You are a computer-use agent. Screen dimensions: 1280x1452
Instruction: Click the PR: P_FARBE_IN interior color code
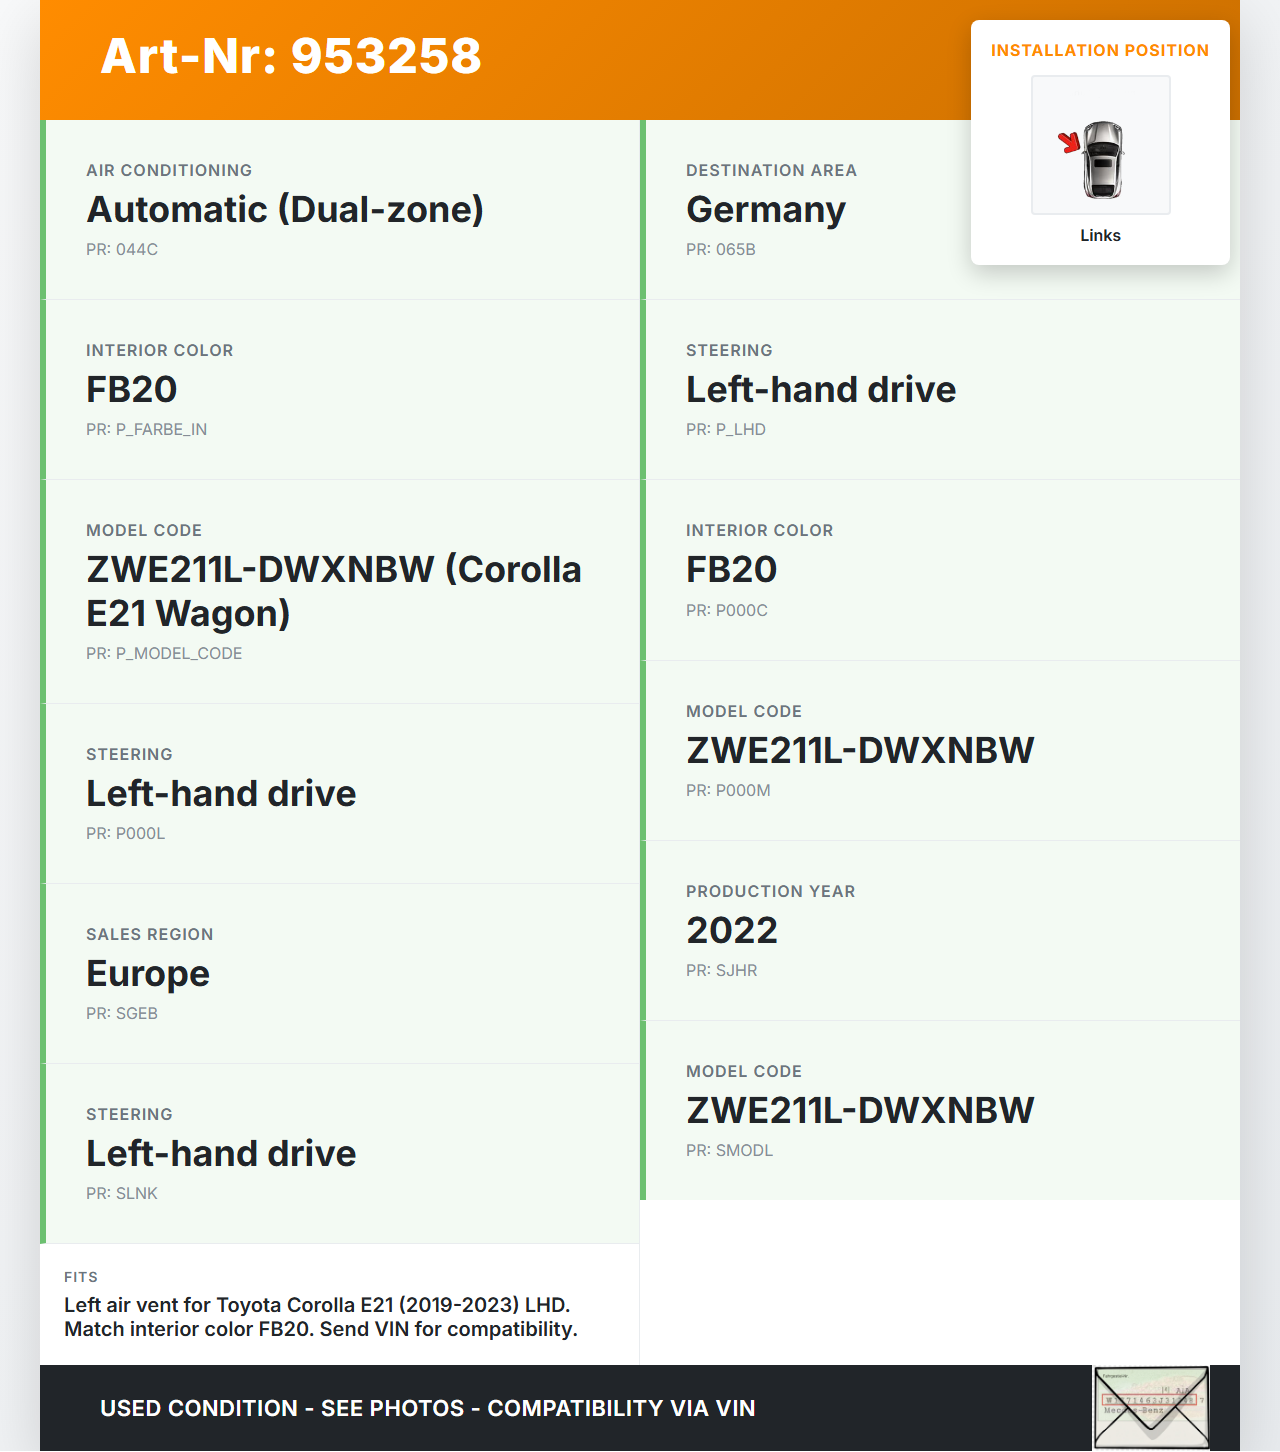(x=147, y=429)
